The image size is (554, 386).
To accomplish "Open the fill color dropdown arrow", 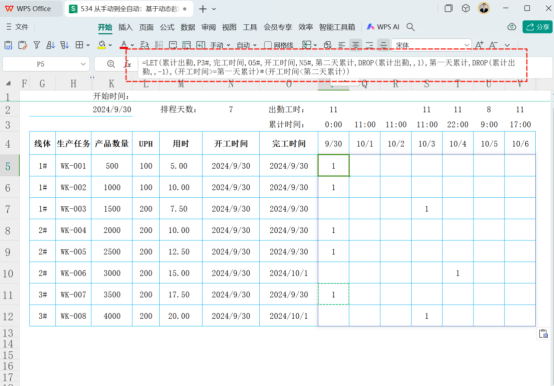I will pyautogui.click(x=110, y=45).
